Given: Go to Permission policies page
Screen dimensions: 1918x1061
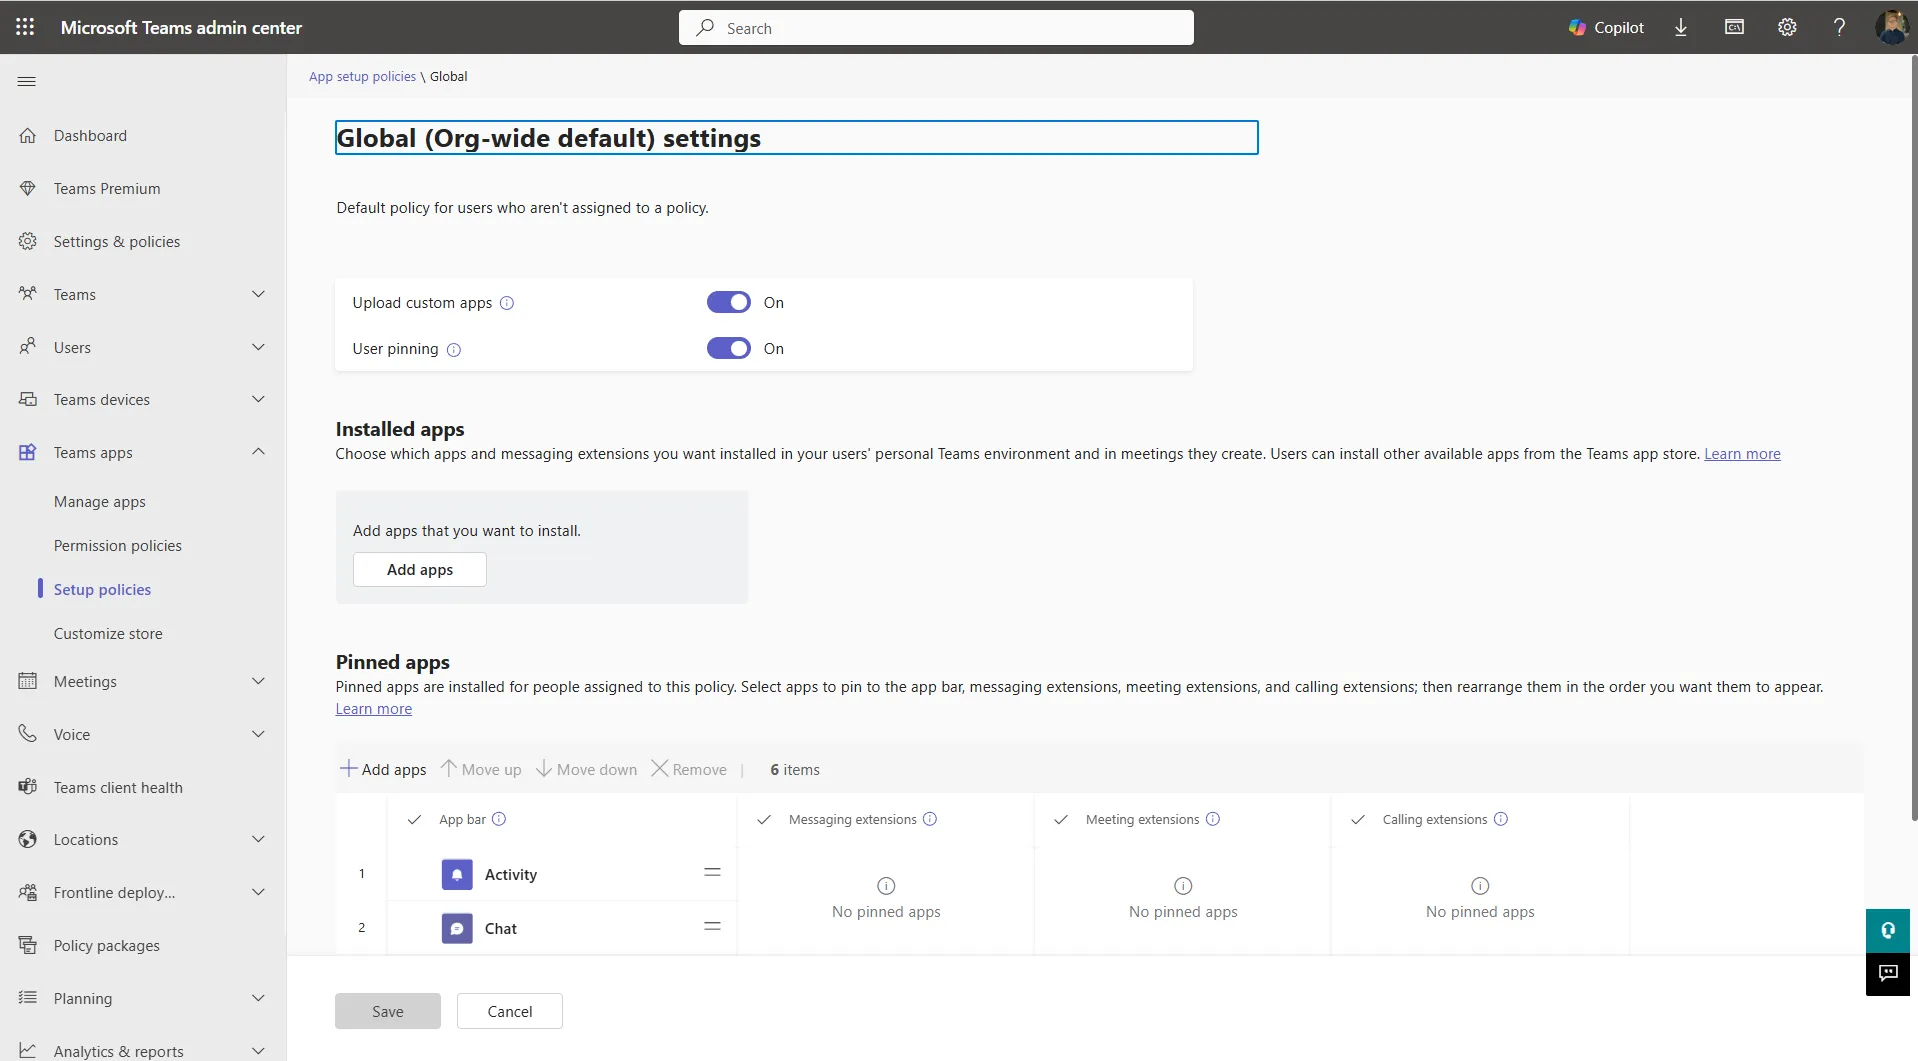Looking at the screenshot, I should point(118,545).
